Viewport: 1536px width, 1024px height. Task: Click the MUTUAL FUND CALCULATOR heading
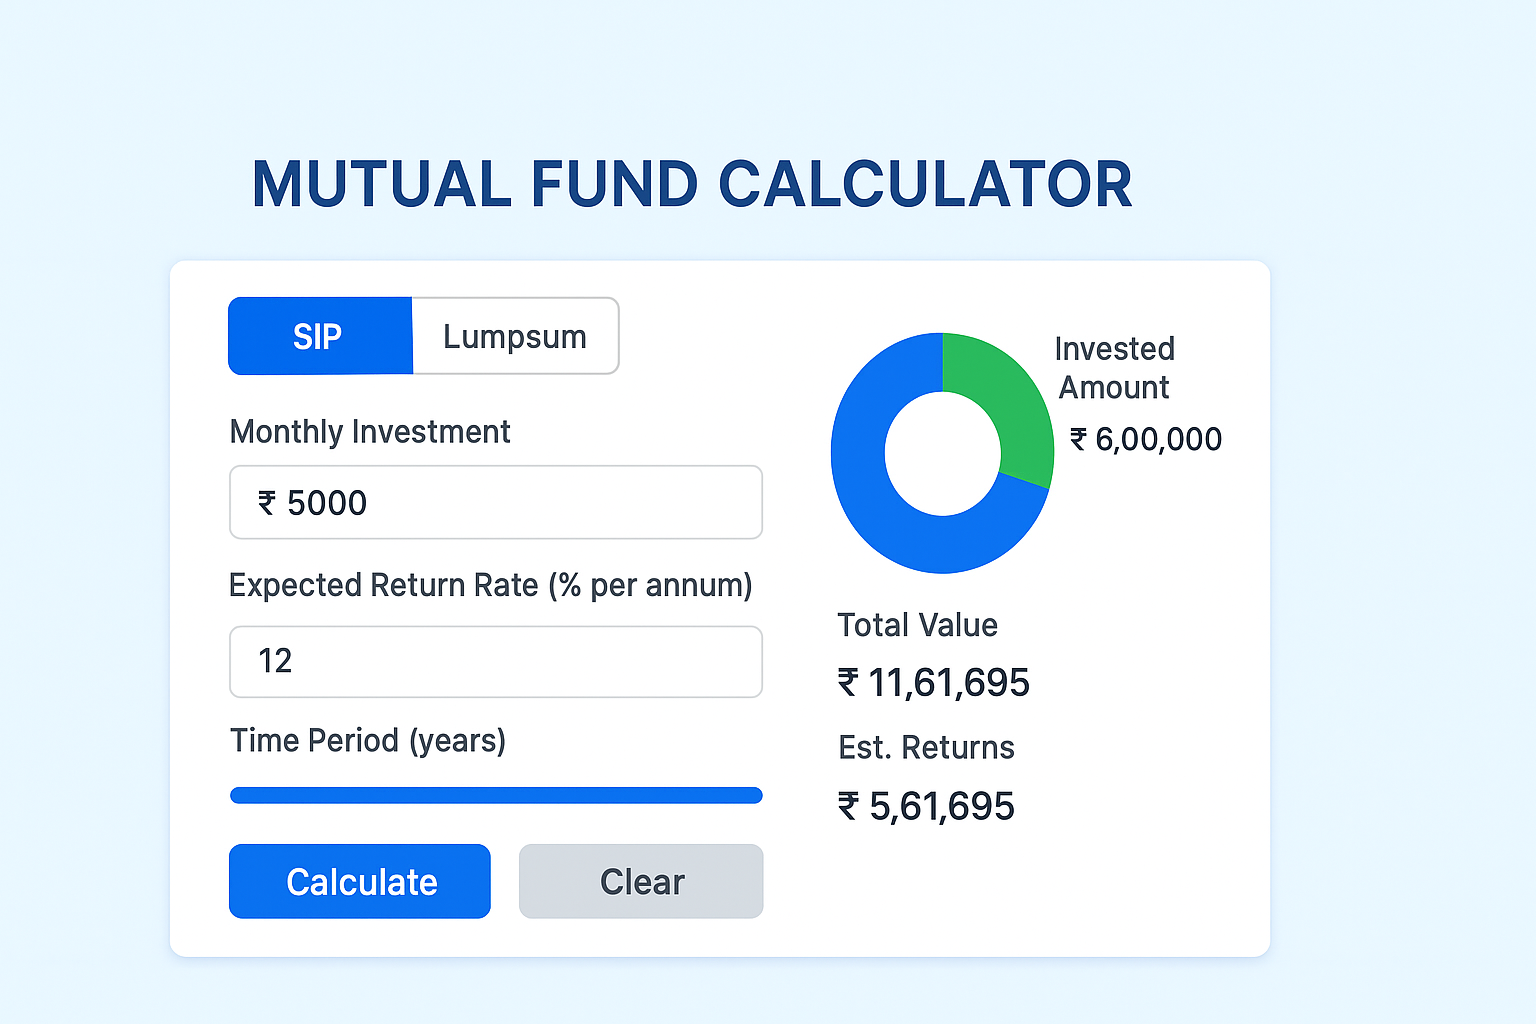692,185
